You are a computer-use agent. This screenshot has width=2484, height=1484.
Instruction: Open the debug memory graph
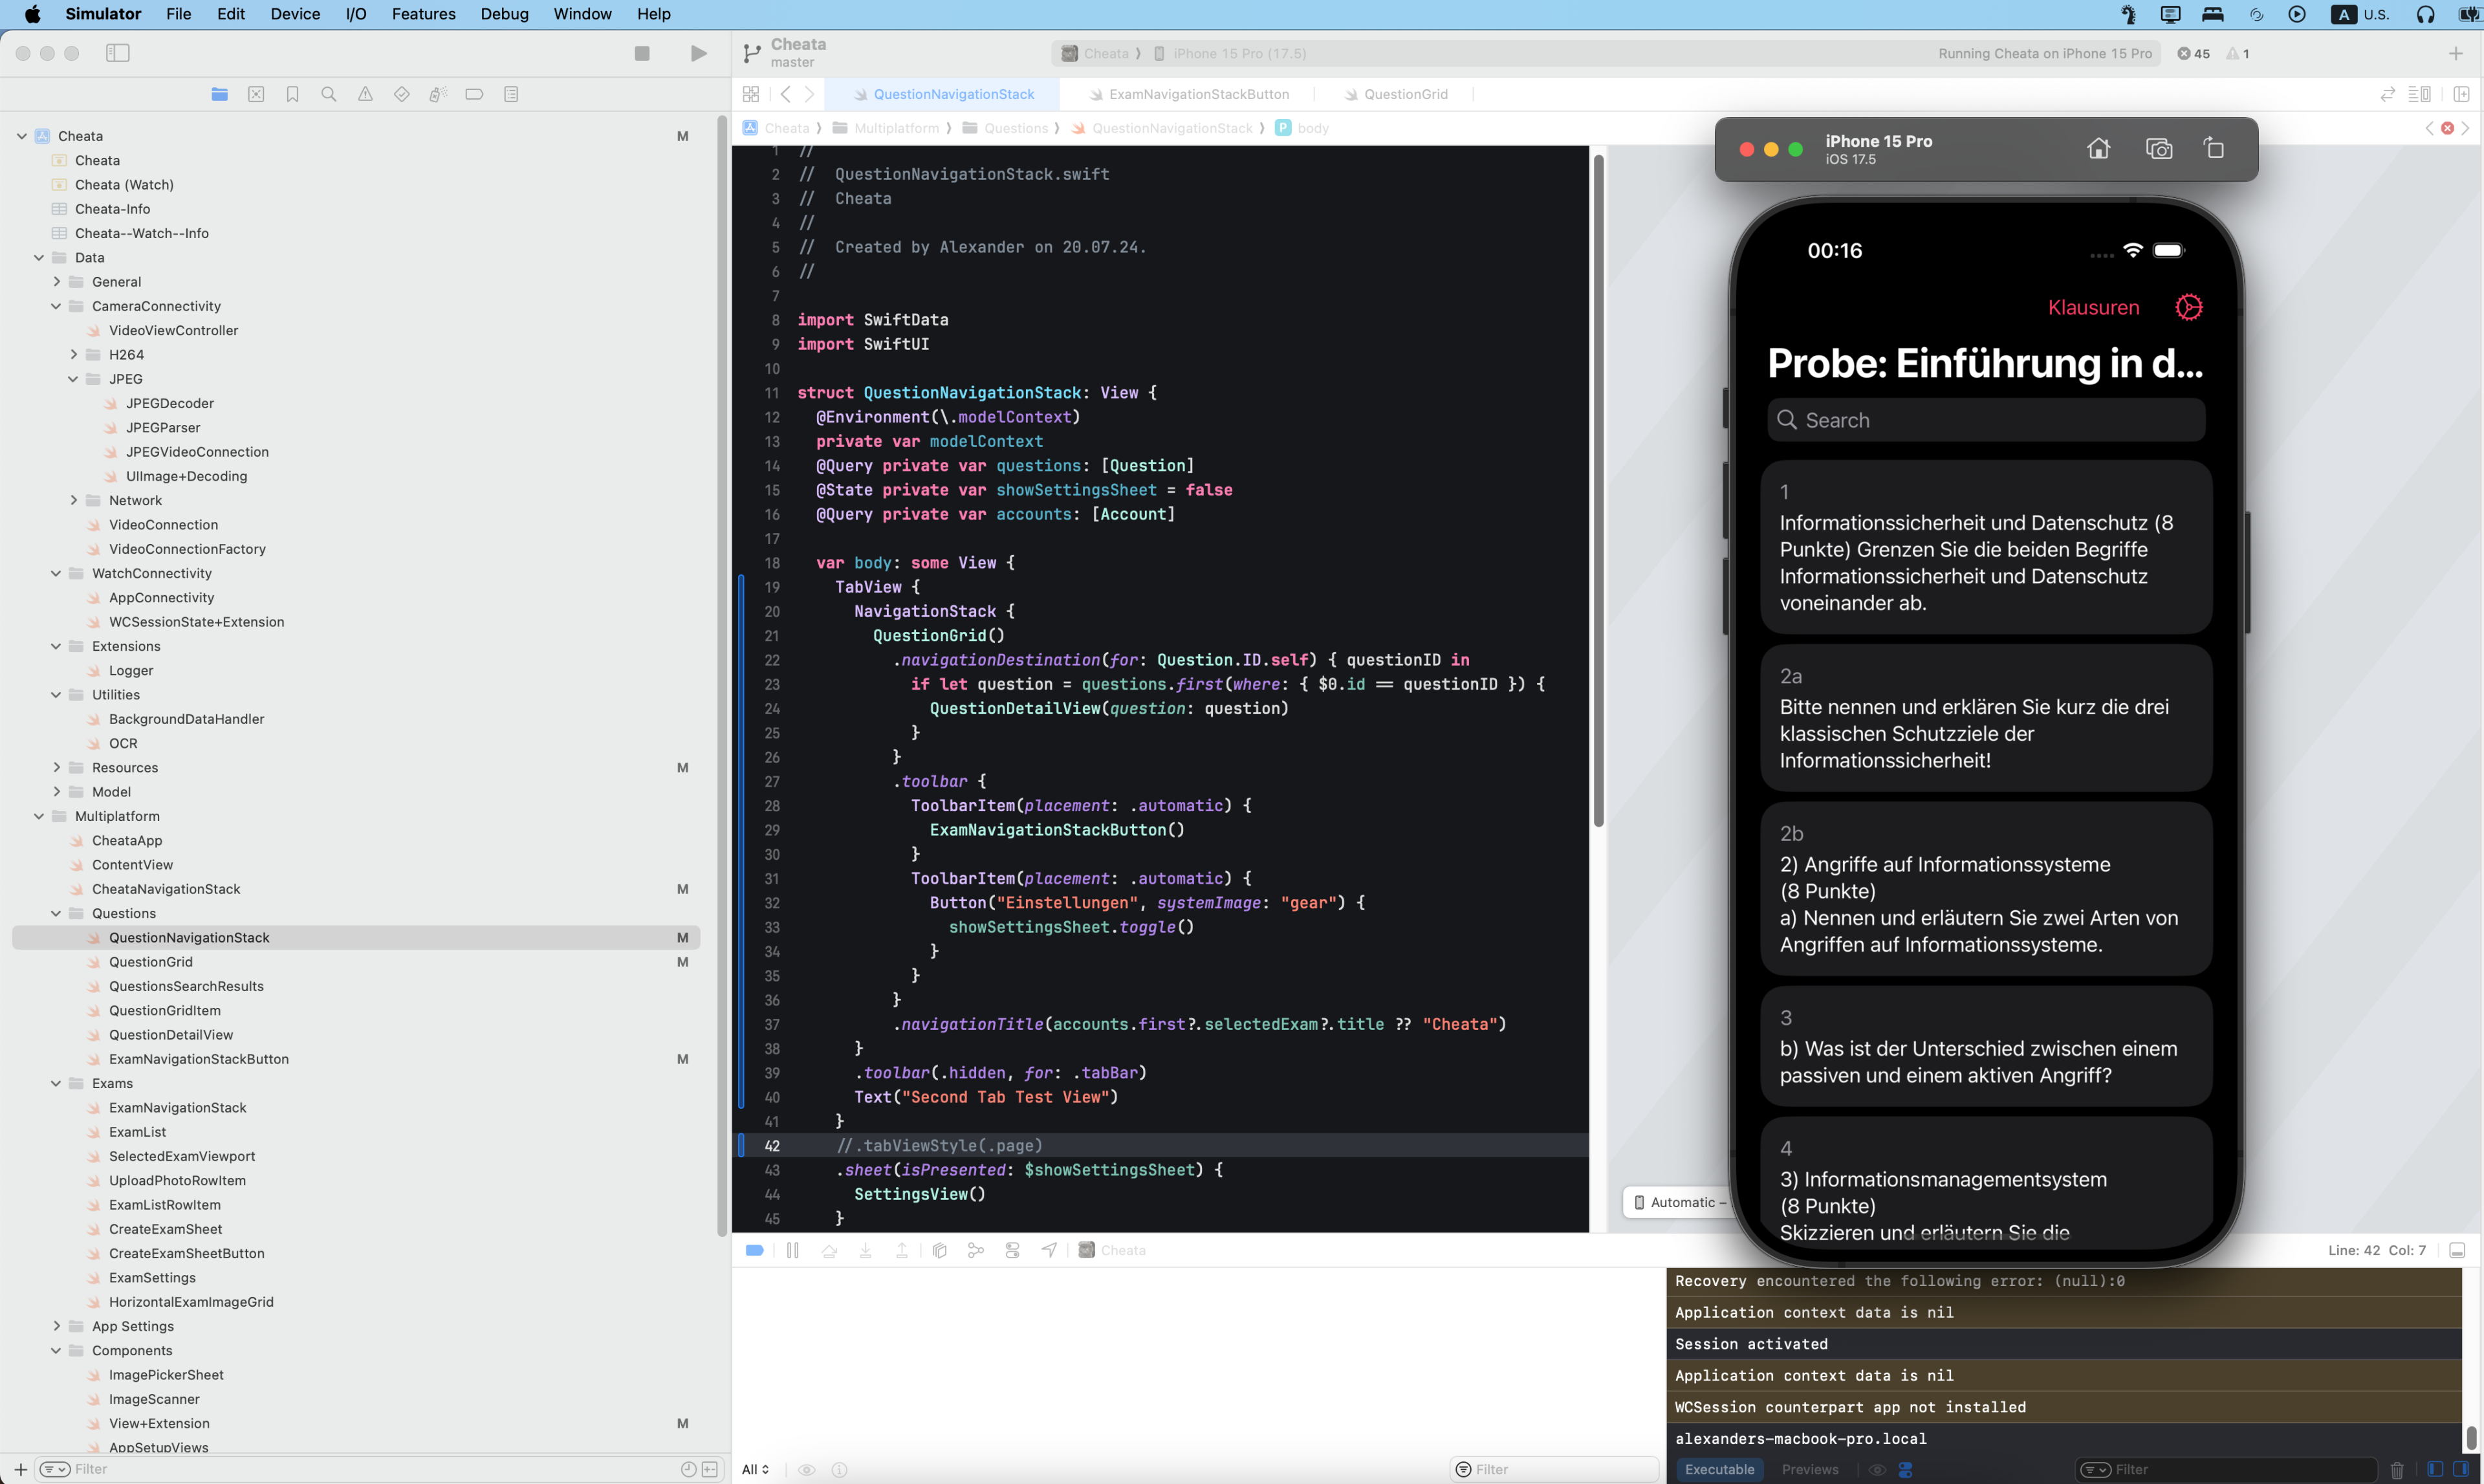[975, 1250]
